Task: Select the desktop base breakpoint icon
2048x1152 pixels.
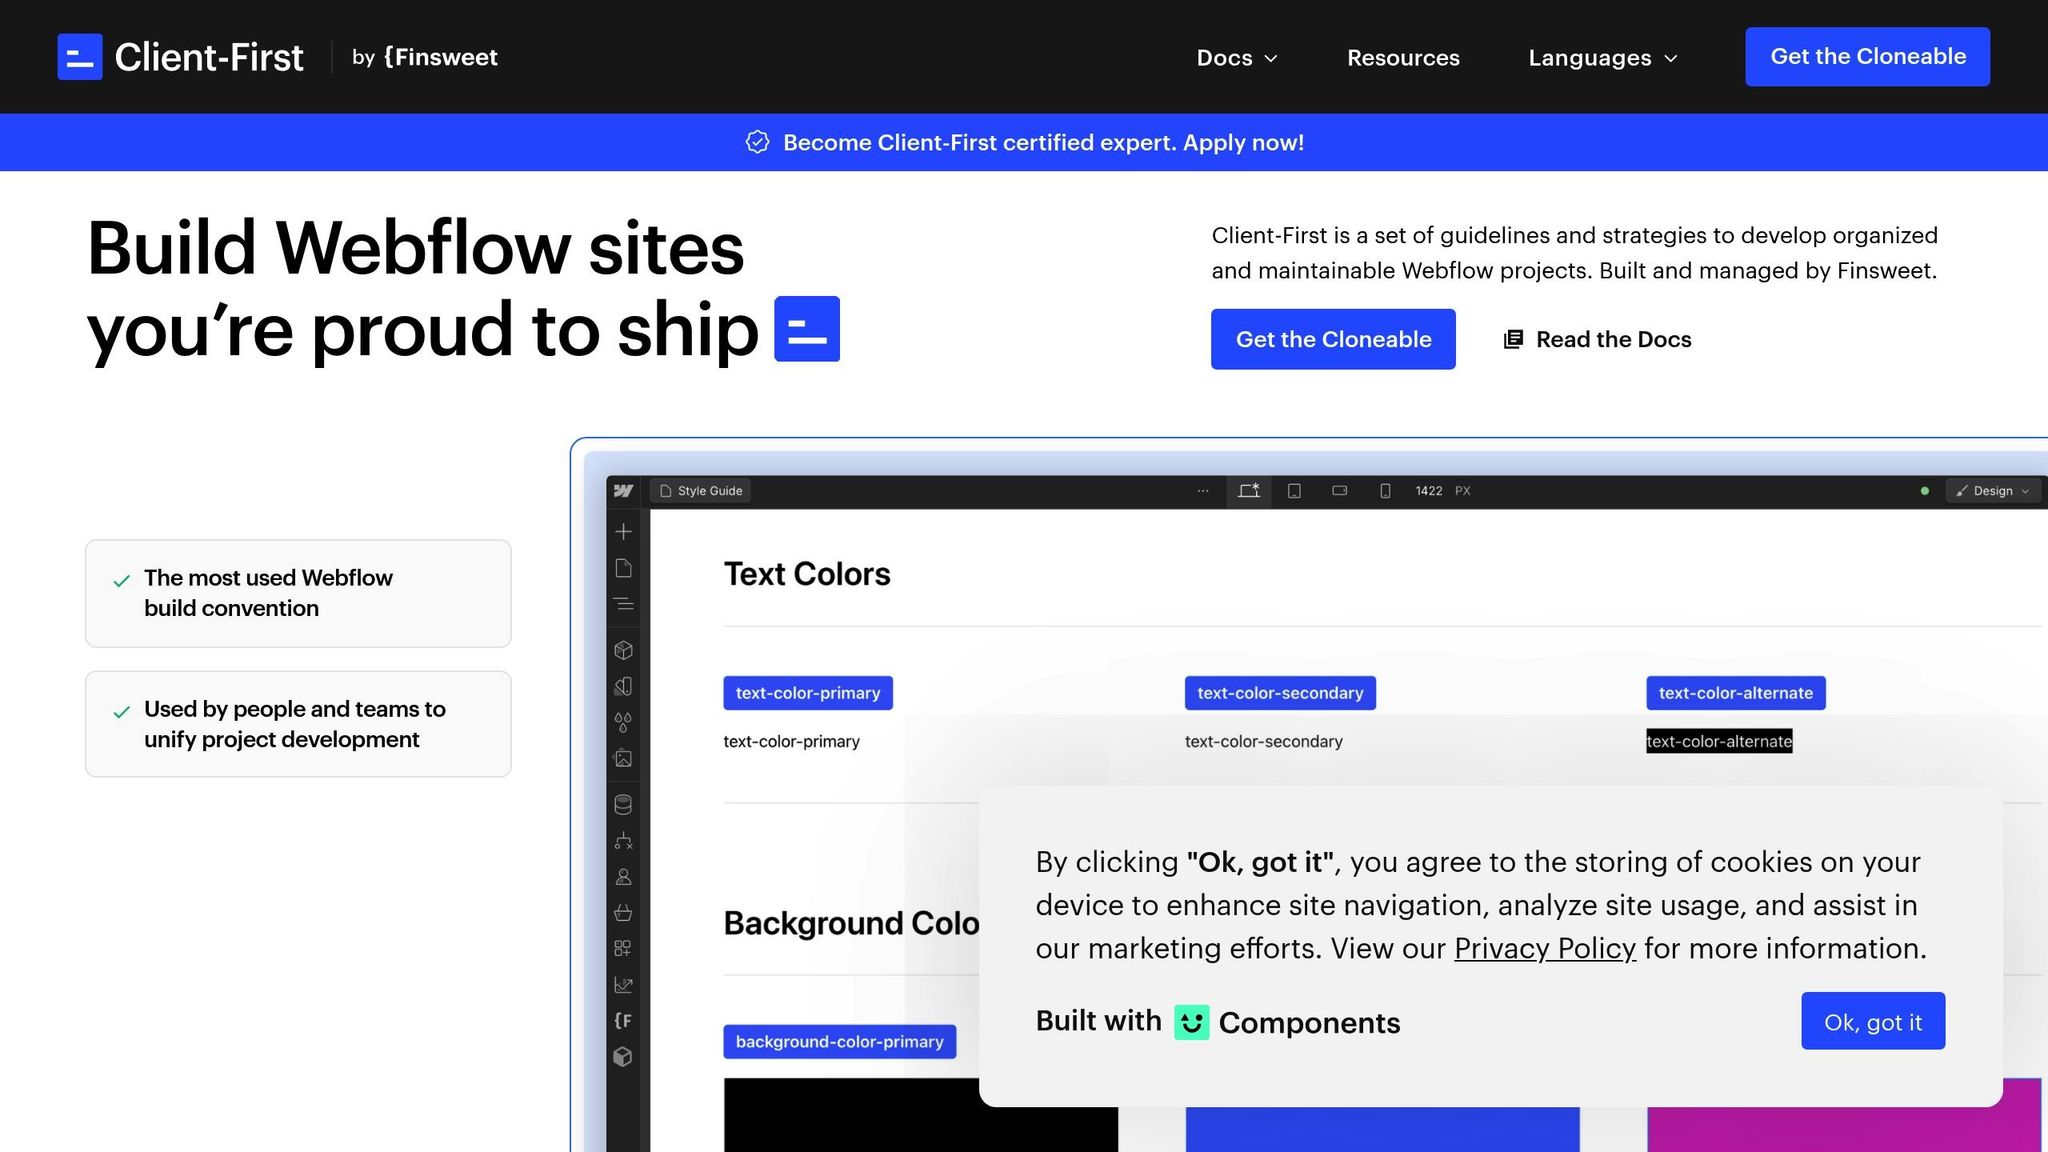Action: point(1249,490)
